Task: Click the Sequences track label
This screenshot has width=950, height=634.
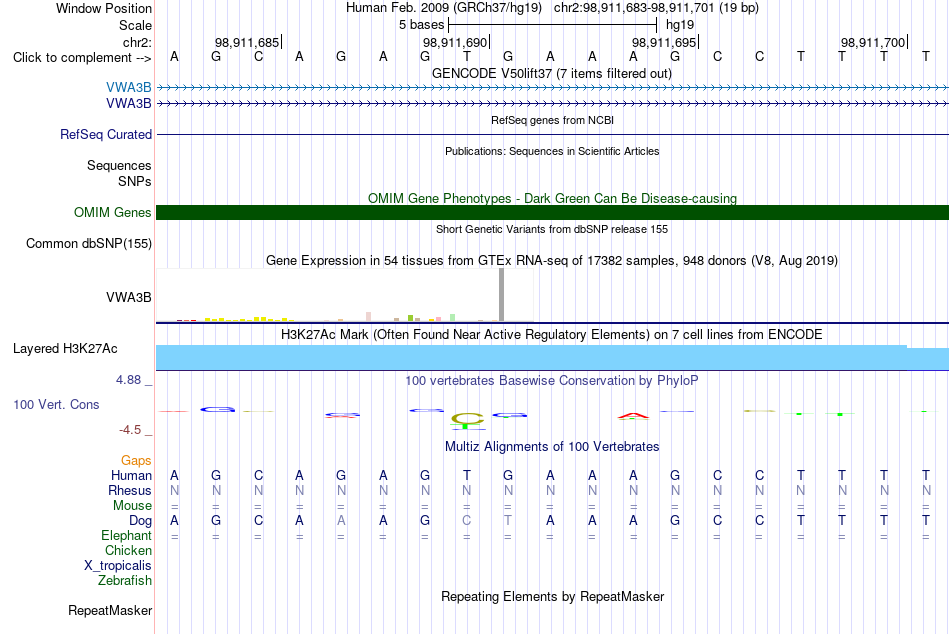Action: 119,165
